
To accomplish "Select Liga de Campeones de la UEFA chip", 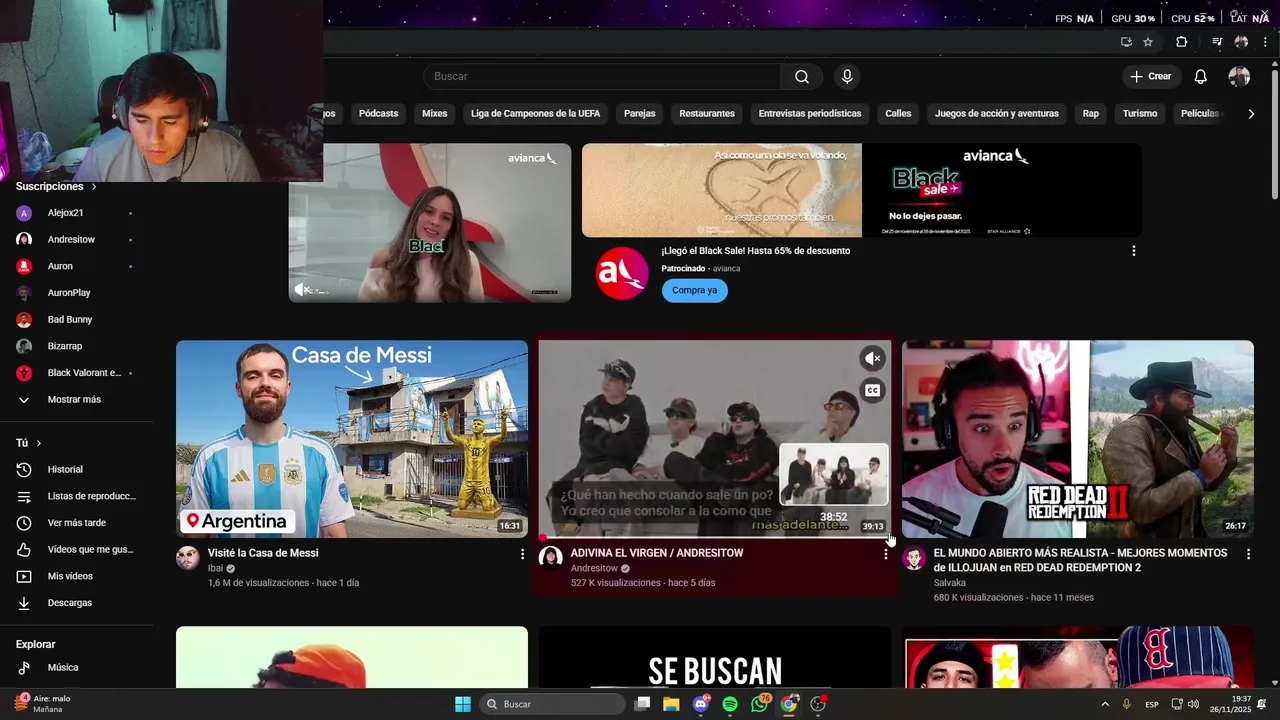I will point(536,114).
